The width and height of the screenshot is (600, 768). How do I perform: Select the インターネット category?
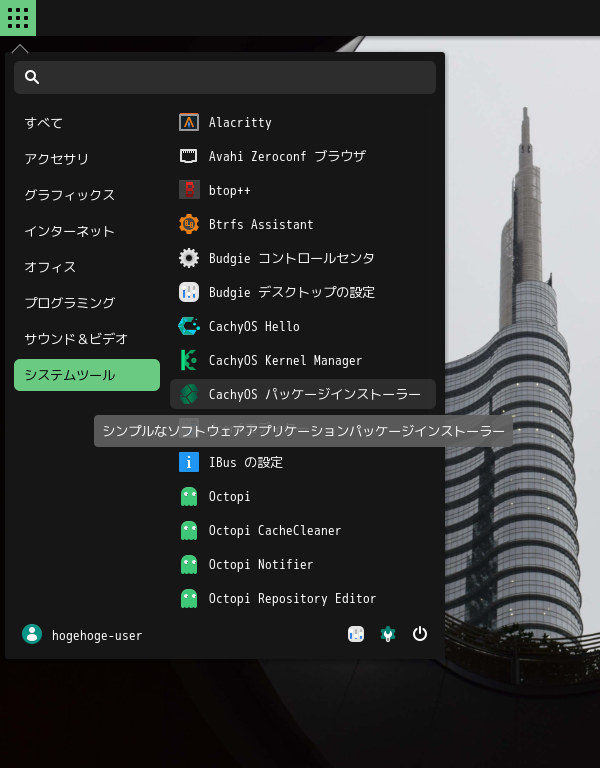coord(87,231)
